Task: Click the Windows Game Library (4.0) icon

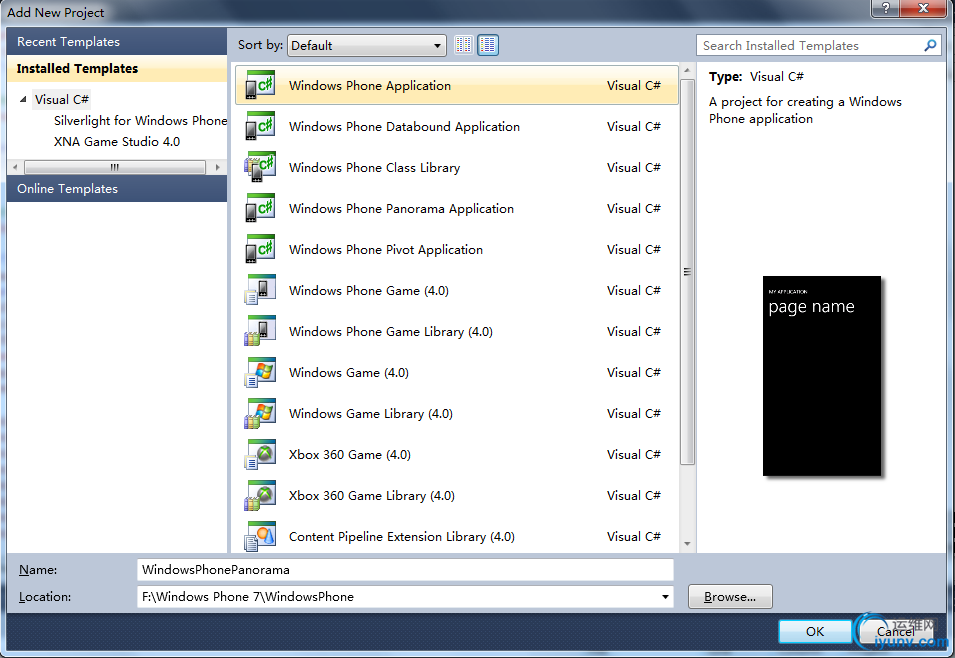Action: click(x=260, y=413)
